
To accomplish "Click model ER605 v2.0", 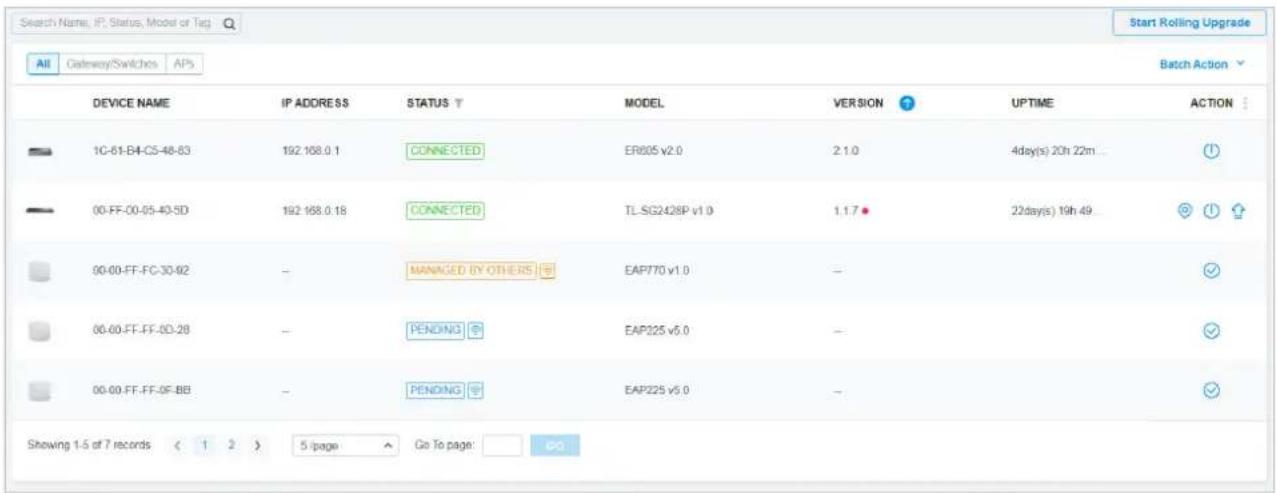I will (654, 151).
